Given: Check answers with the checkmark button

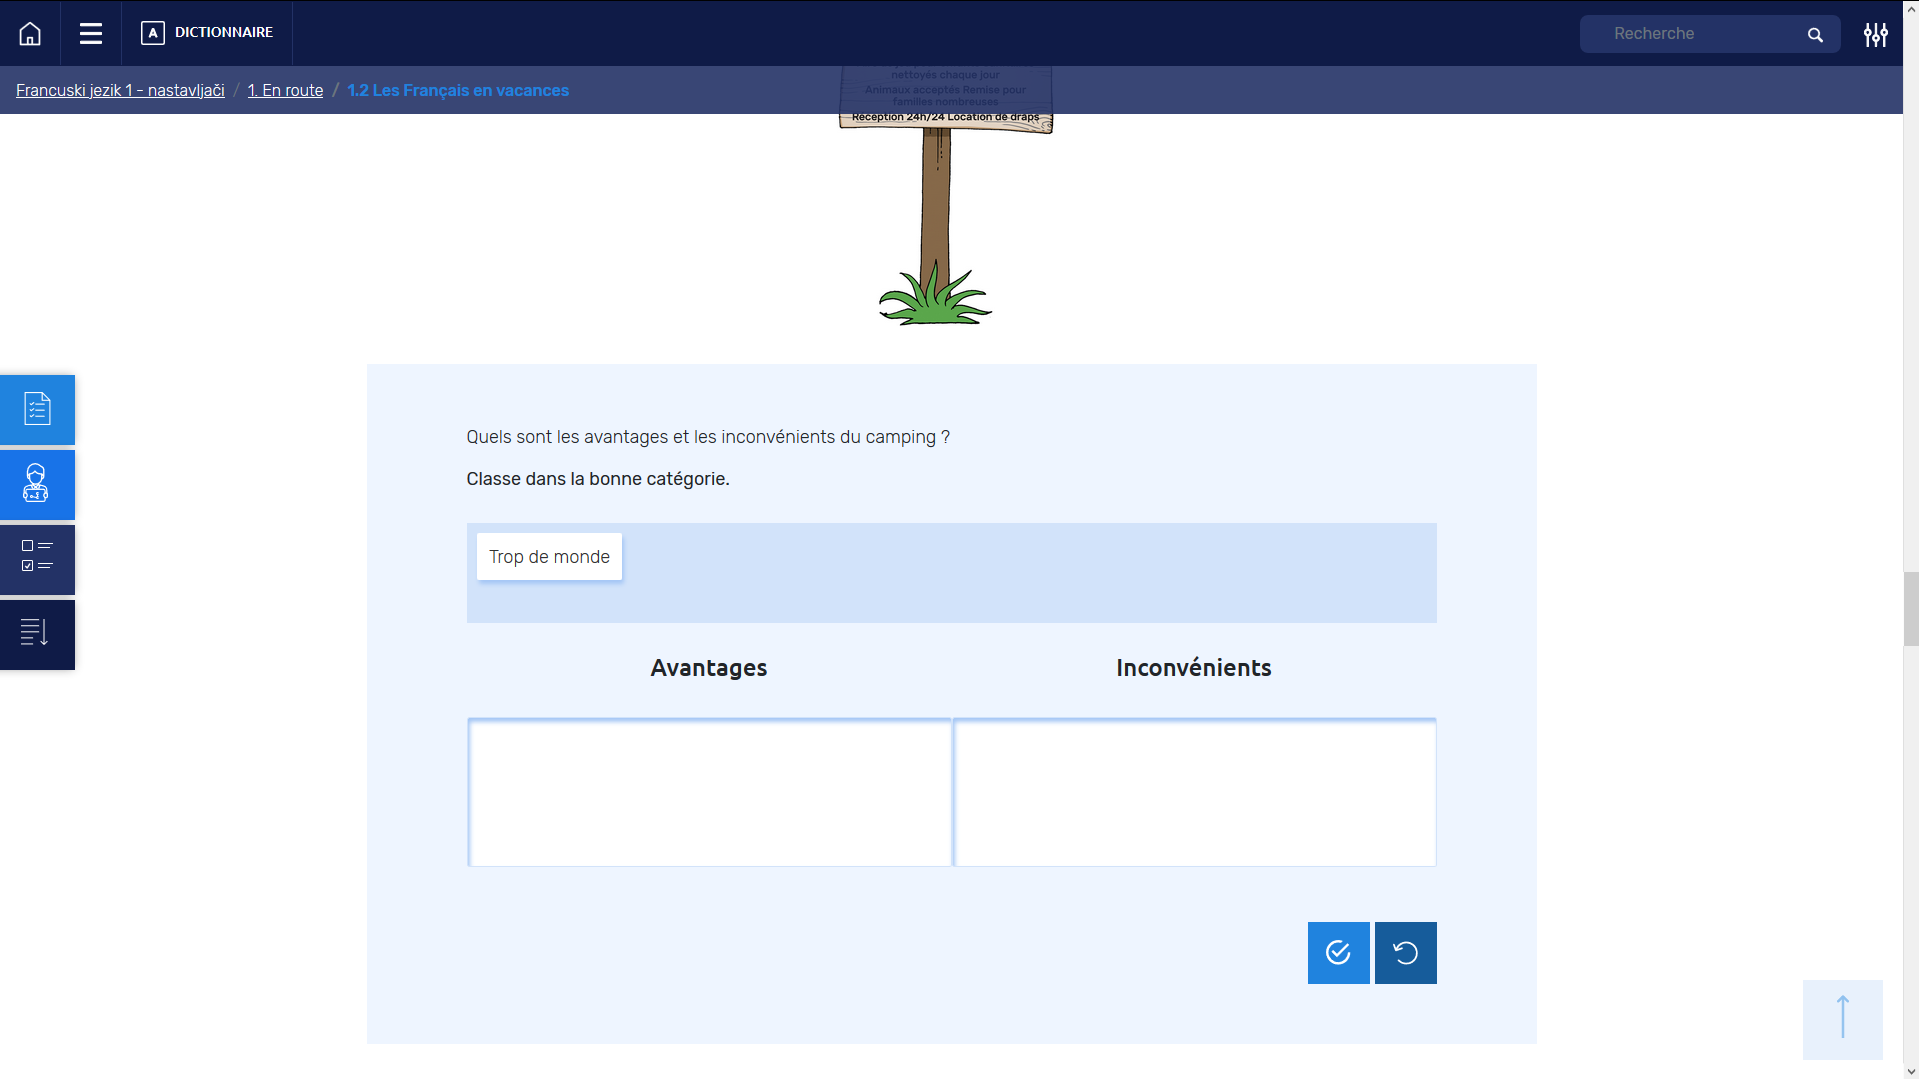Looking at the screenshot, I should [x=1338, y=953].
